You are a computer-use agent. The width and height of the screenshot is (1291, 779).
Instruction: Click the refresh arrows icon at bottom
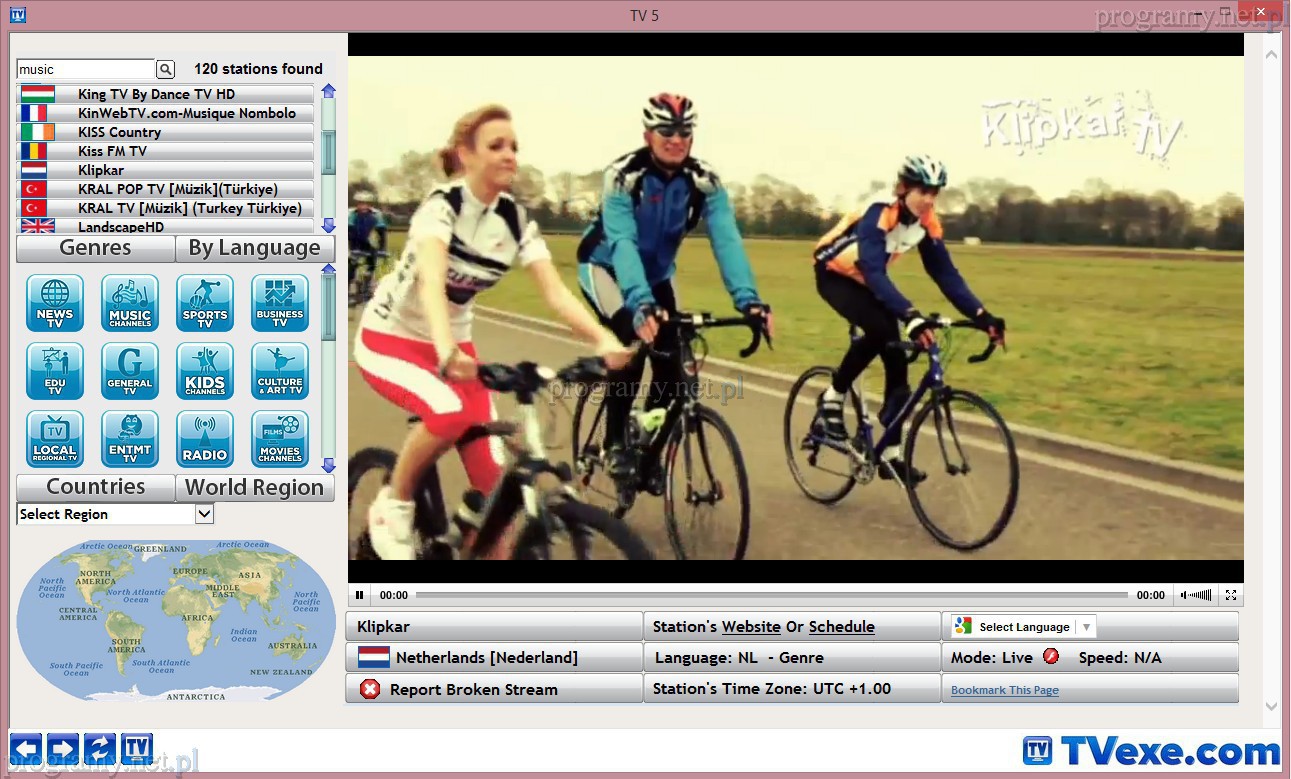[100, 748]
